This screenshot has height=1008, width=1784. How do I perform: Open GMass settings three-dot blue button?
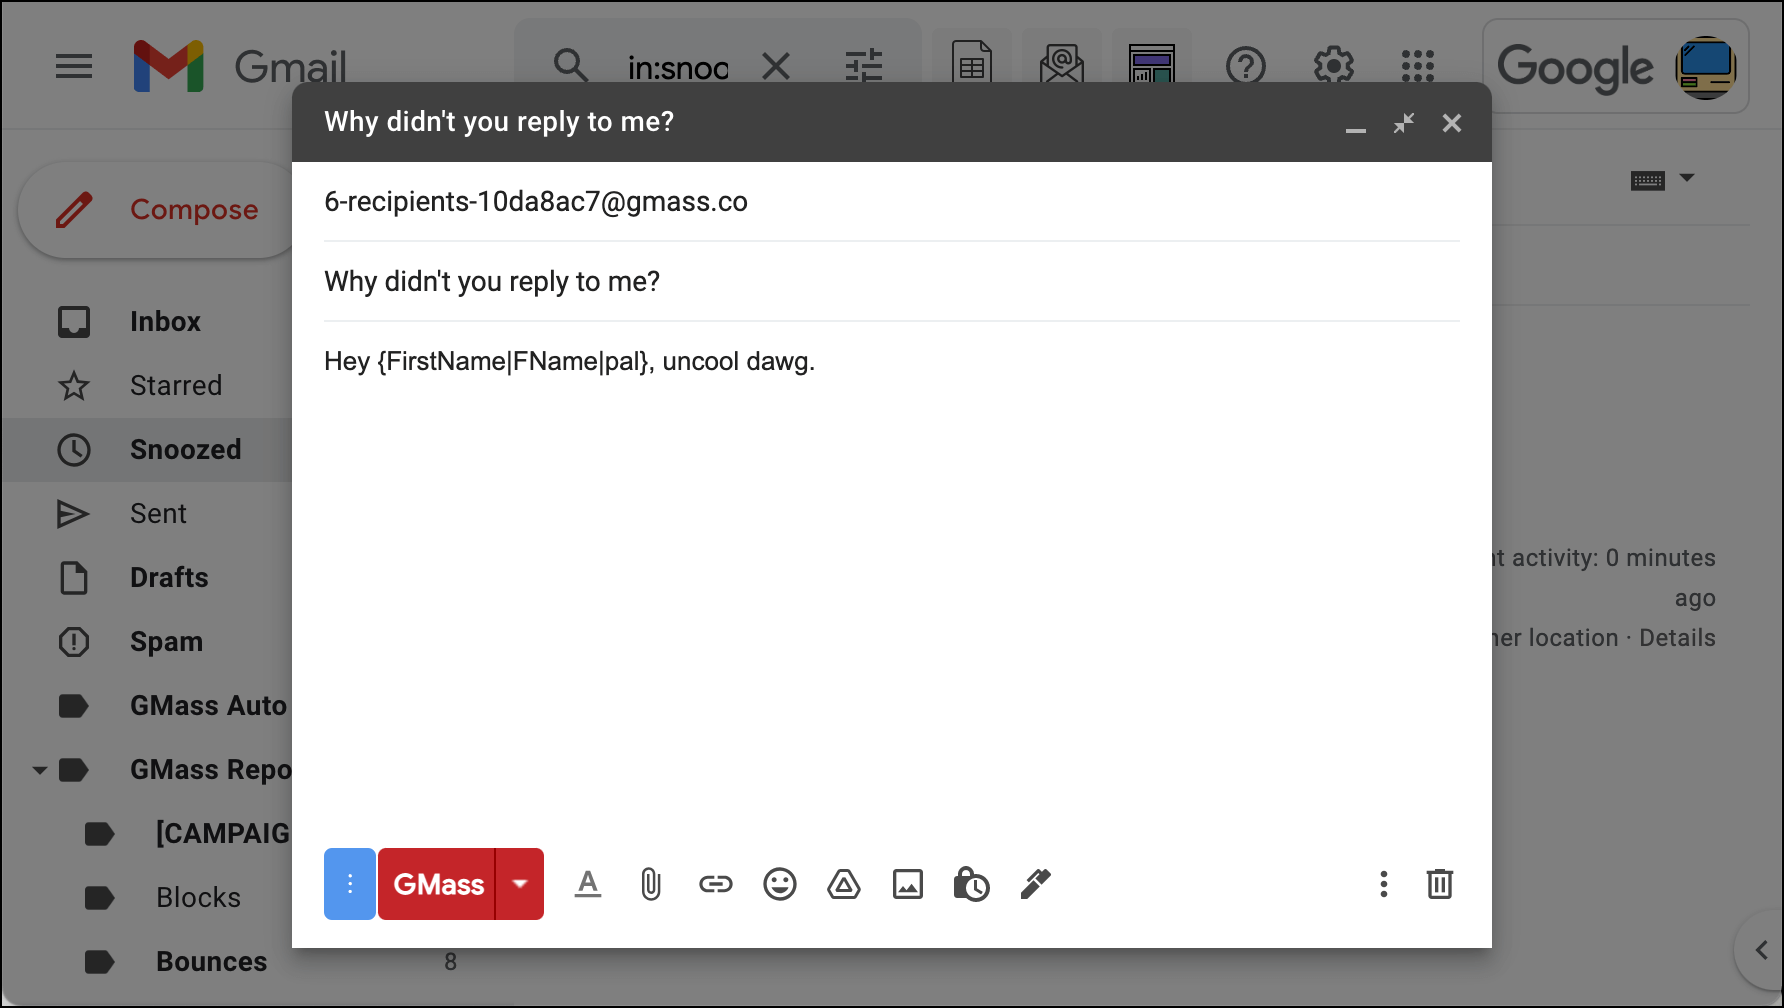coord(350,884)
